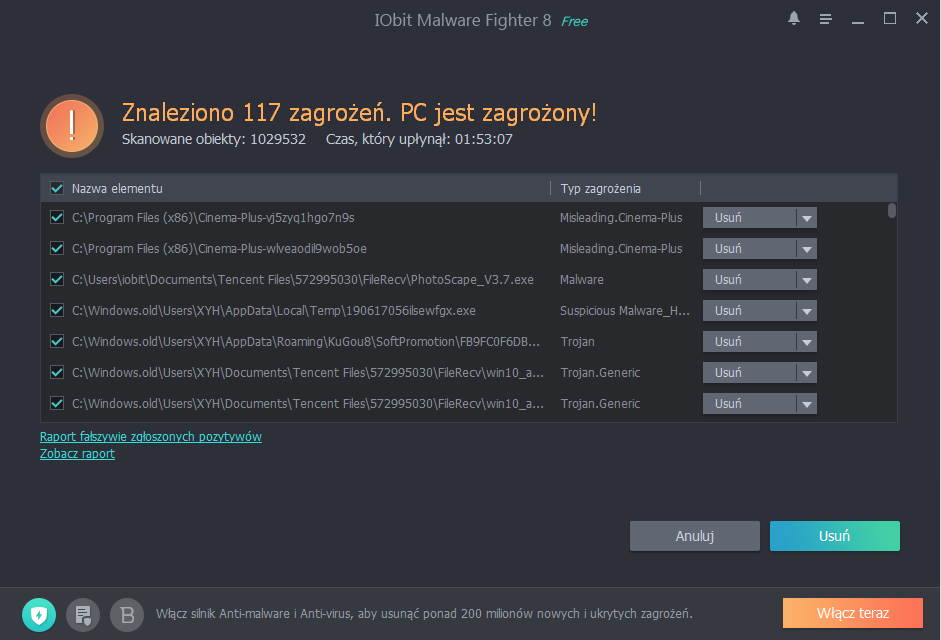Uncheck the 190617056ilsewfgx.exe row checkbox
The height and width of the screenshot is (640, 941).
click(57, 310)
